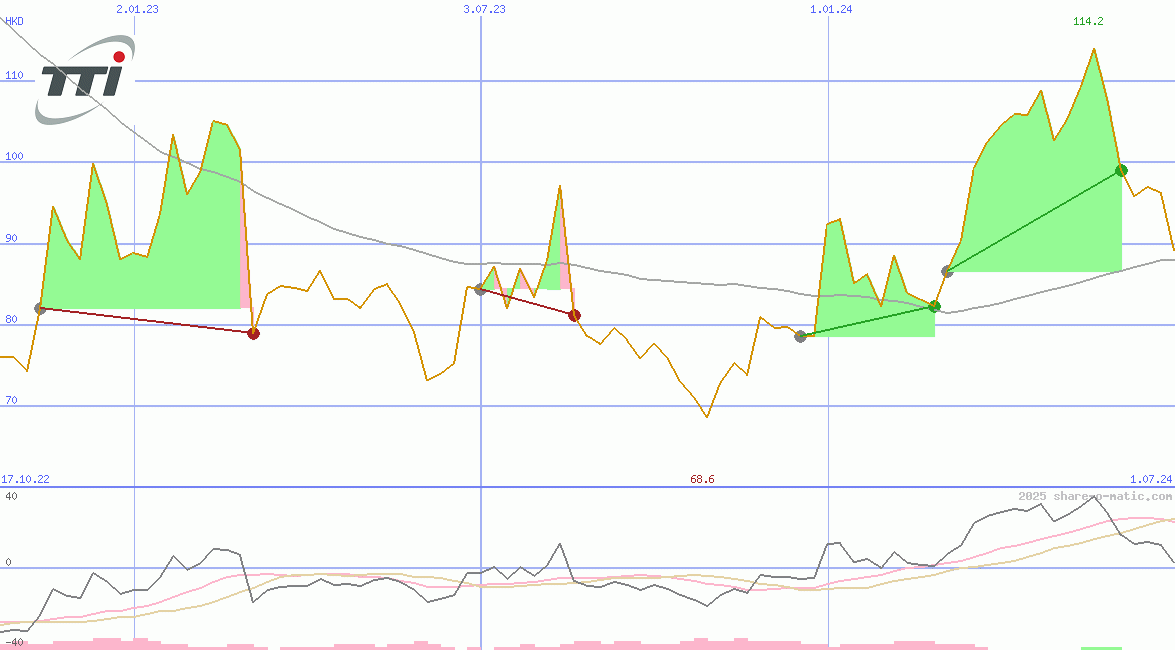
Task: Click the 1.07.24 end date label
Action: point(1150,480)
